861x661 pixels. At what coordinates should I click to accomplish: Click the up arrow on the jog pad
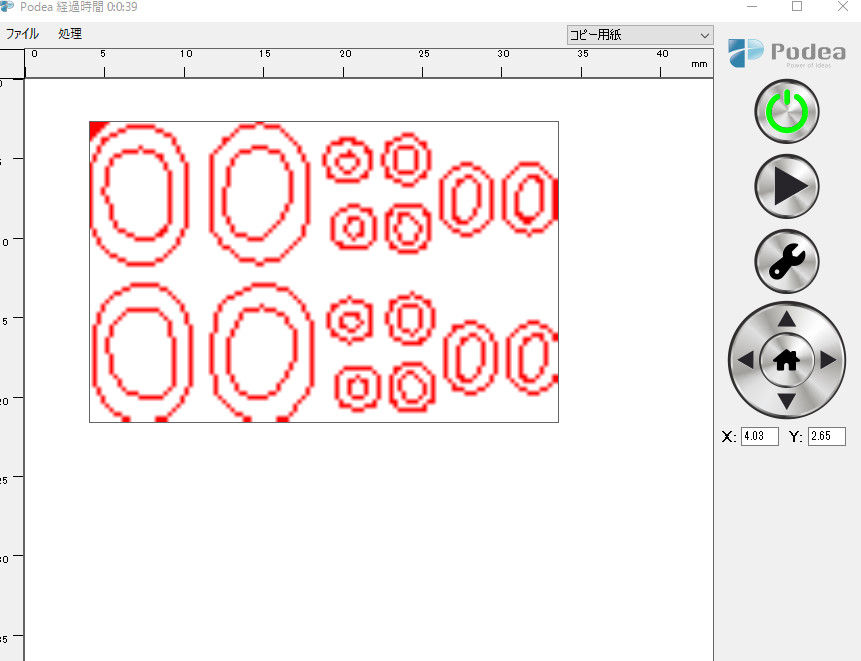(786, 319)
